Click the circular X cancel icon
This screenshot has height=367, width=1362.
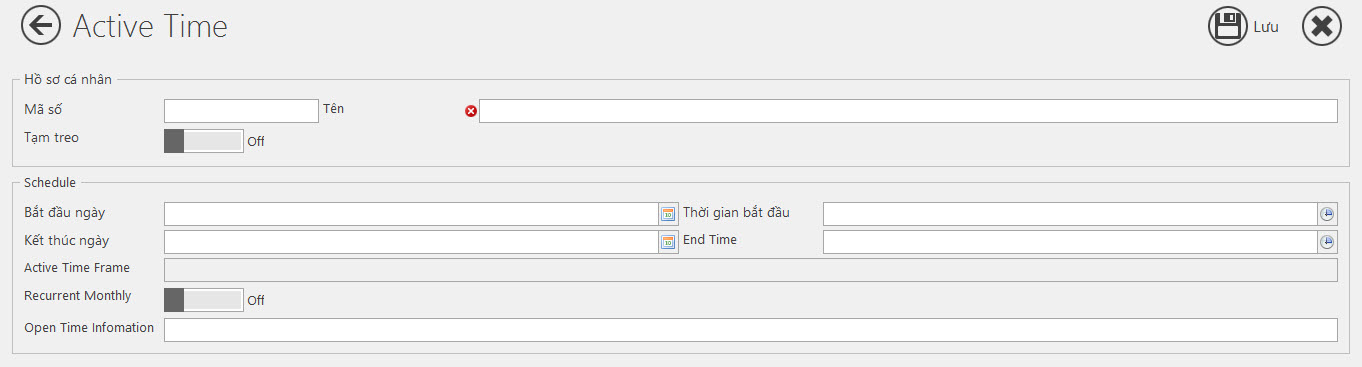pyautogui.click(x=1322, y=26)
